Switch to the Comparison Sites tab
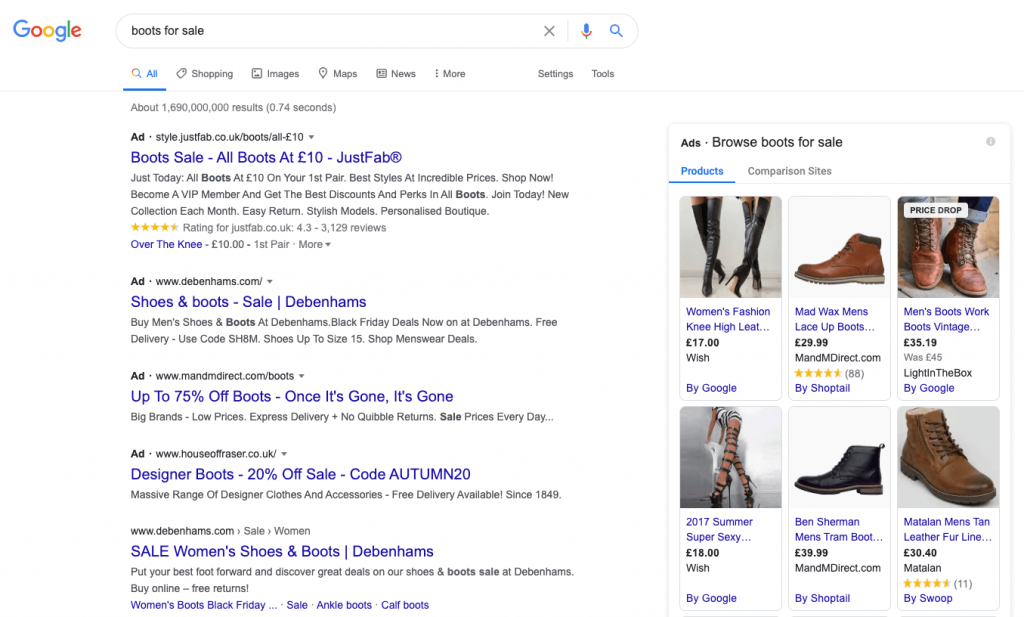This screenshot has width=1024, height=617. pos(790,171)
